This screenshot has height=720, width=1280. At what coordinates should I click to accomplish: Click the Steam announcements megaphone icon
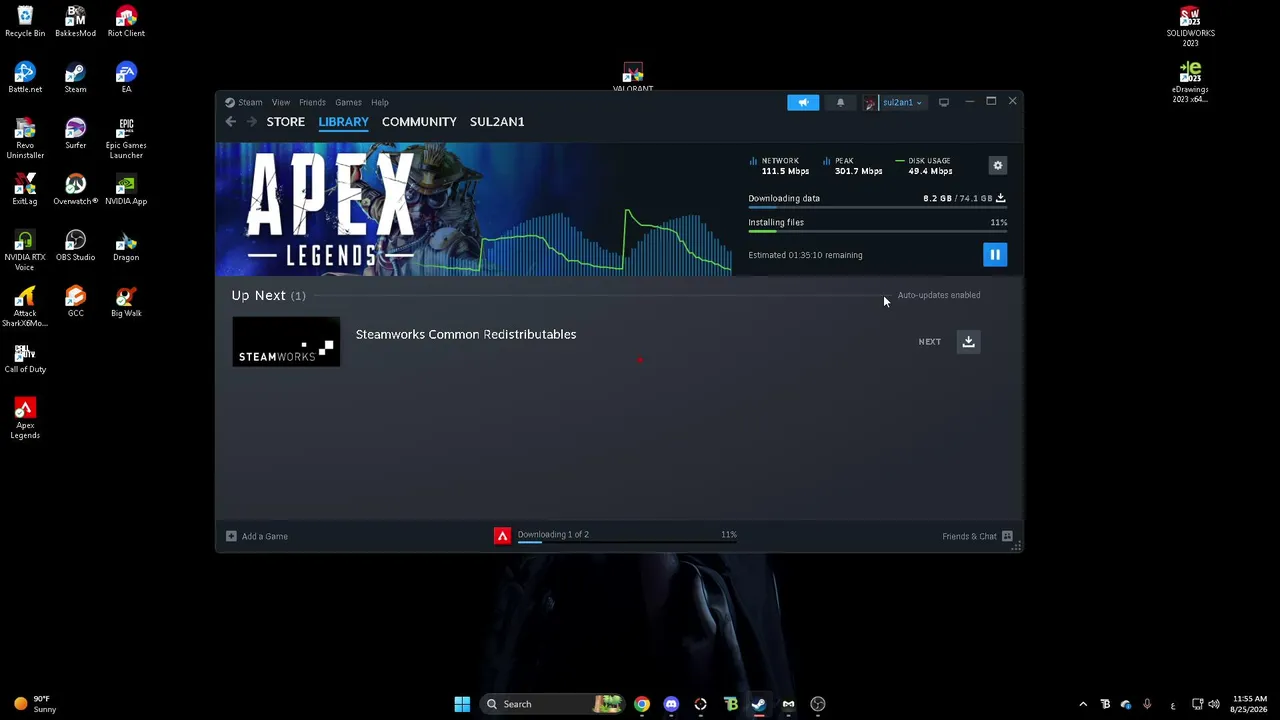coord(803,102)
